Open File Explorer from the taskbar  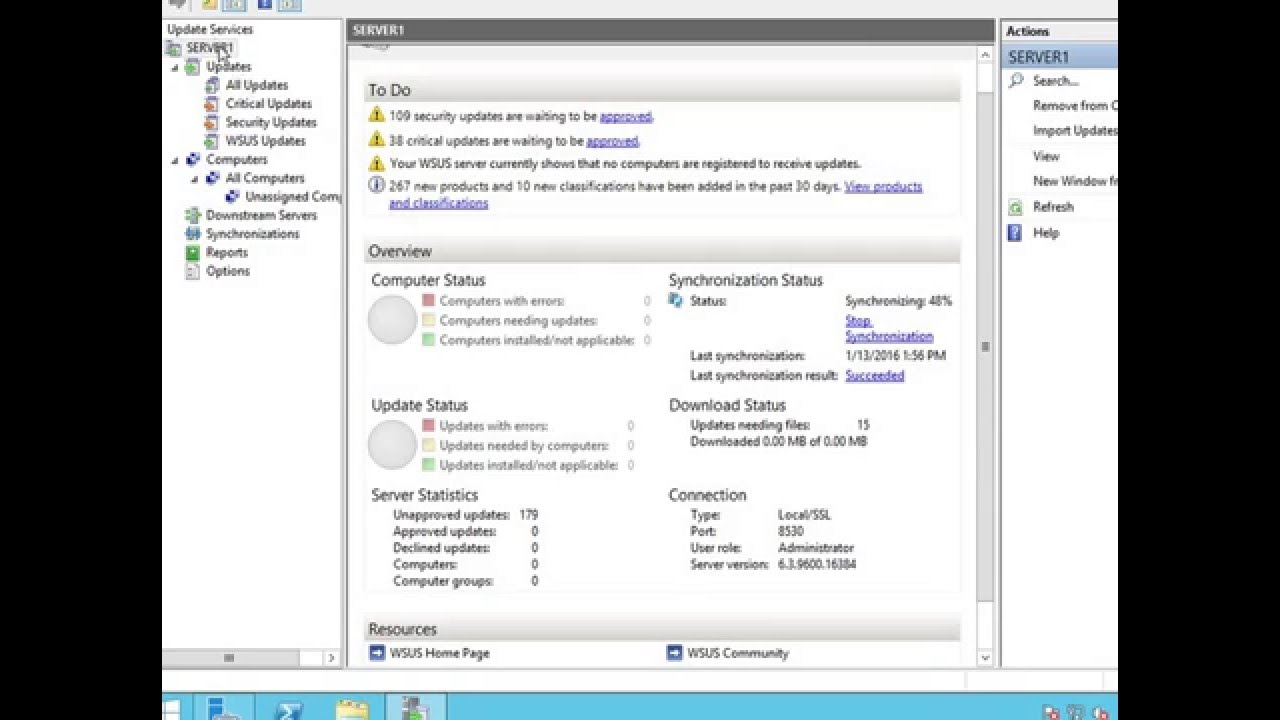[x=352, y=709]
